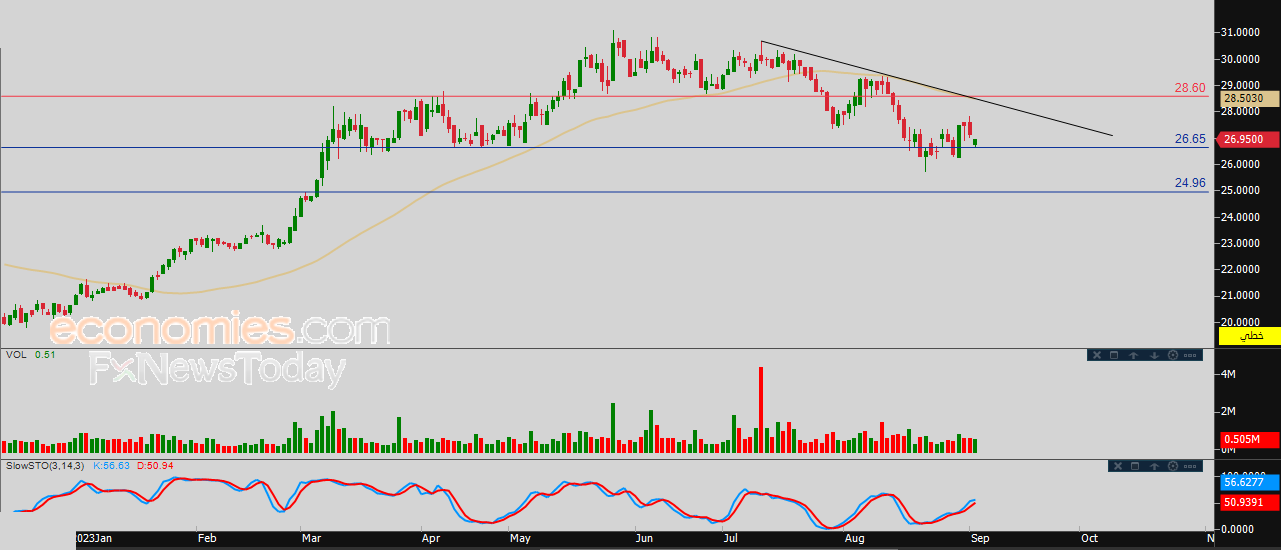Move the VOL panel down

(x=1153, y=355)
